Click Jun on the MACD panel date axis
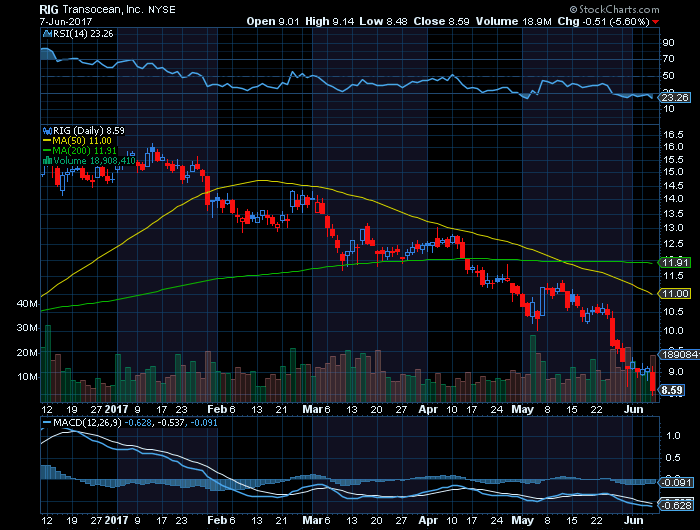The height and width of the screenshot is (530, 700). click(633, 521)
